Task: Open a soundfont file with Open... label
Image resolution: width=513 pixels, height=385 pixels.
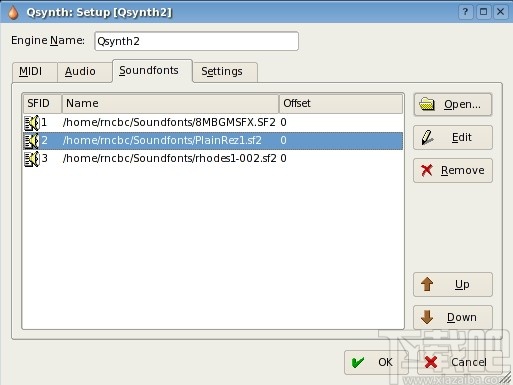Action: coord(462,105)
